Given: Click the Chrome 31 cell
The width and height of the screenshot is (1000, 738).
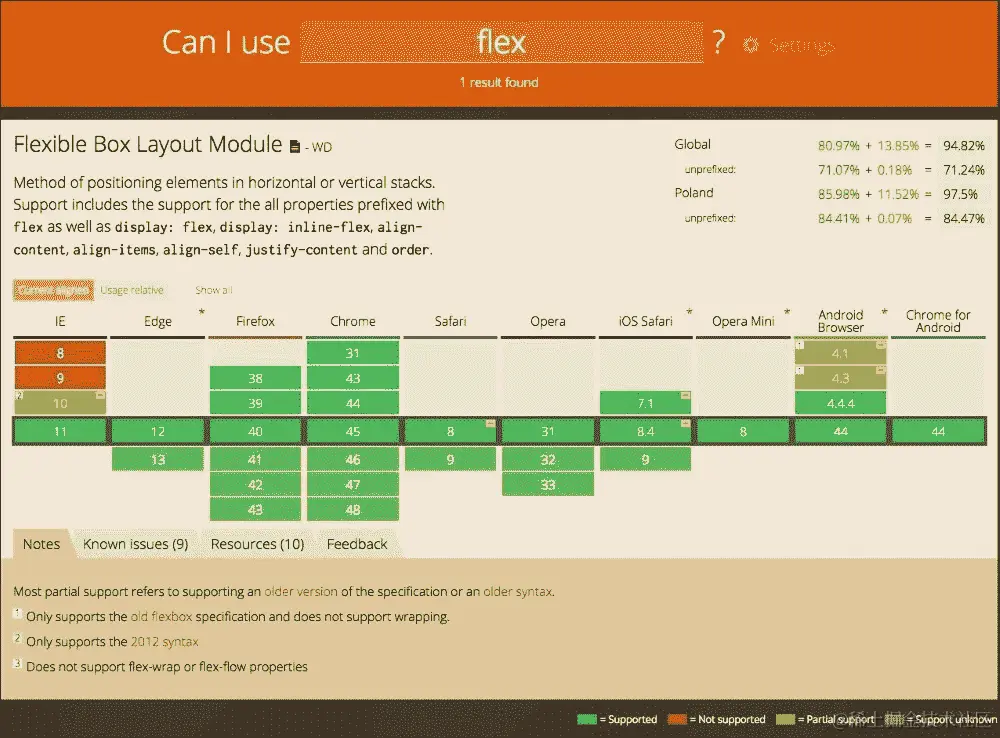Looking at the screenshot, I should (x=353, y=353).
